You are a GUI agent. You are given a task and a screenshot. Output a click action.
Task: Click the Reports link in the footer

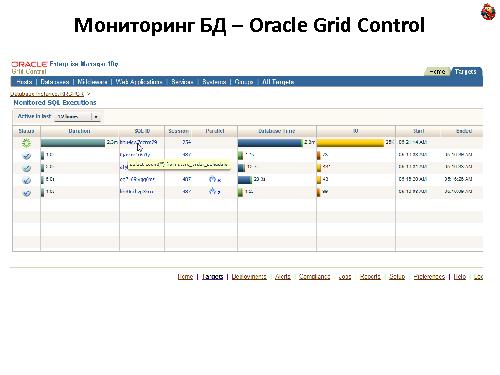(x=370, y=276)
